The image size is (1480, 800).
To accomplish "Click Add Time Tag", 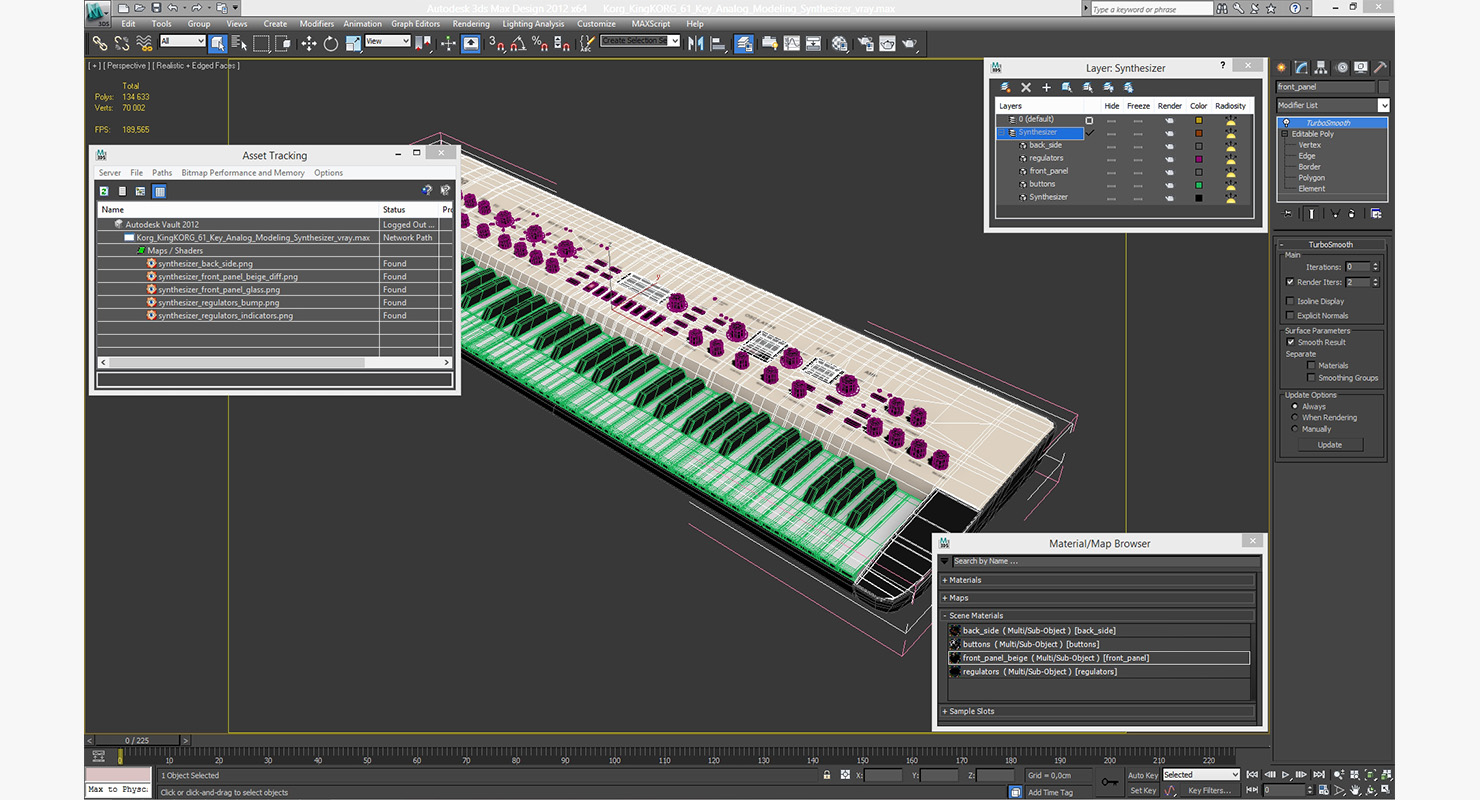I will [1050, 792].
